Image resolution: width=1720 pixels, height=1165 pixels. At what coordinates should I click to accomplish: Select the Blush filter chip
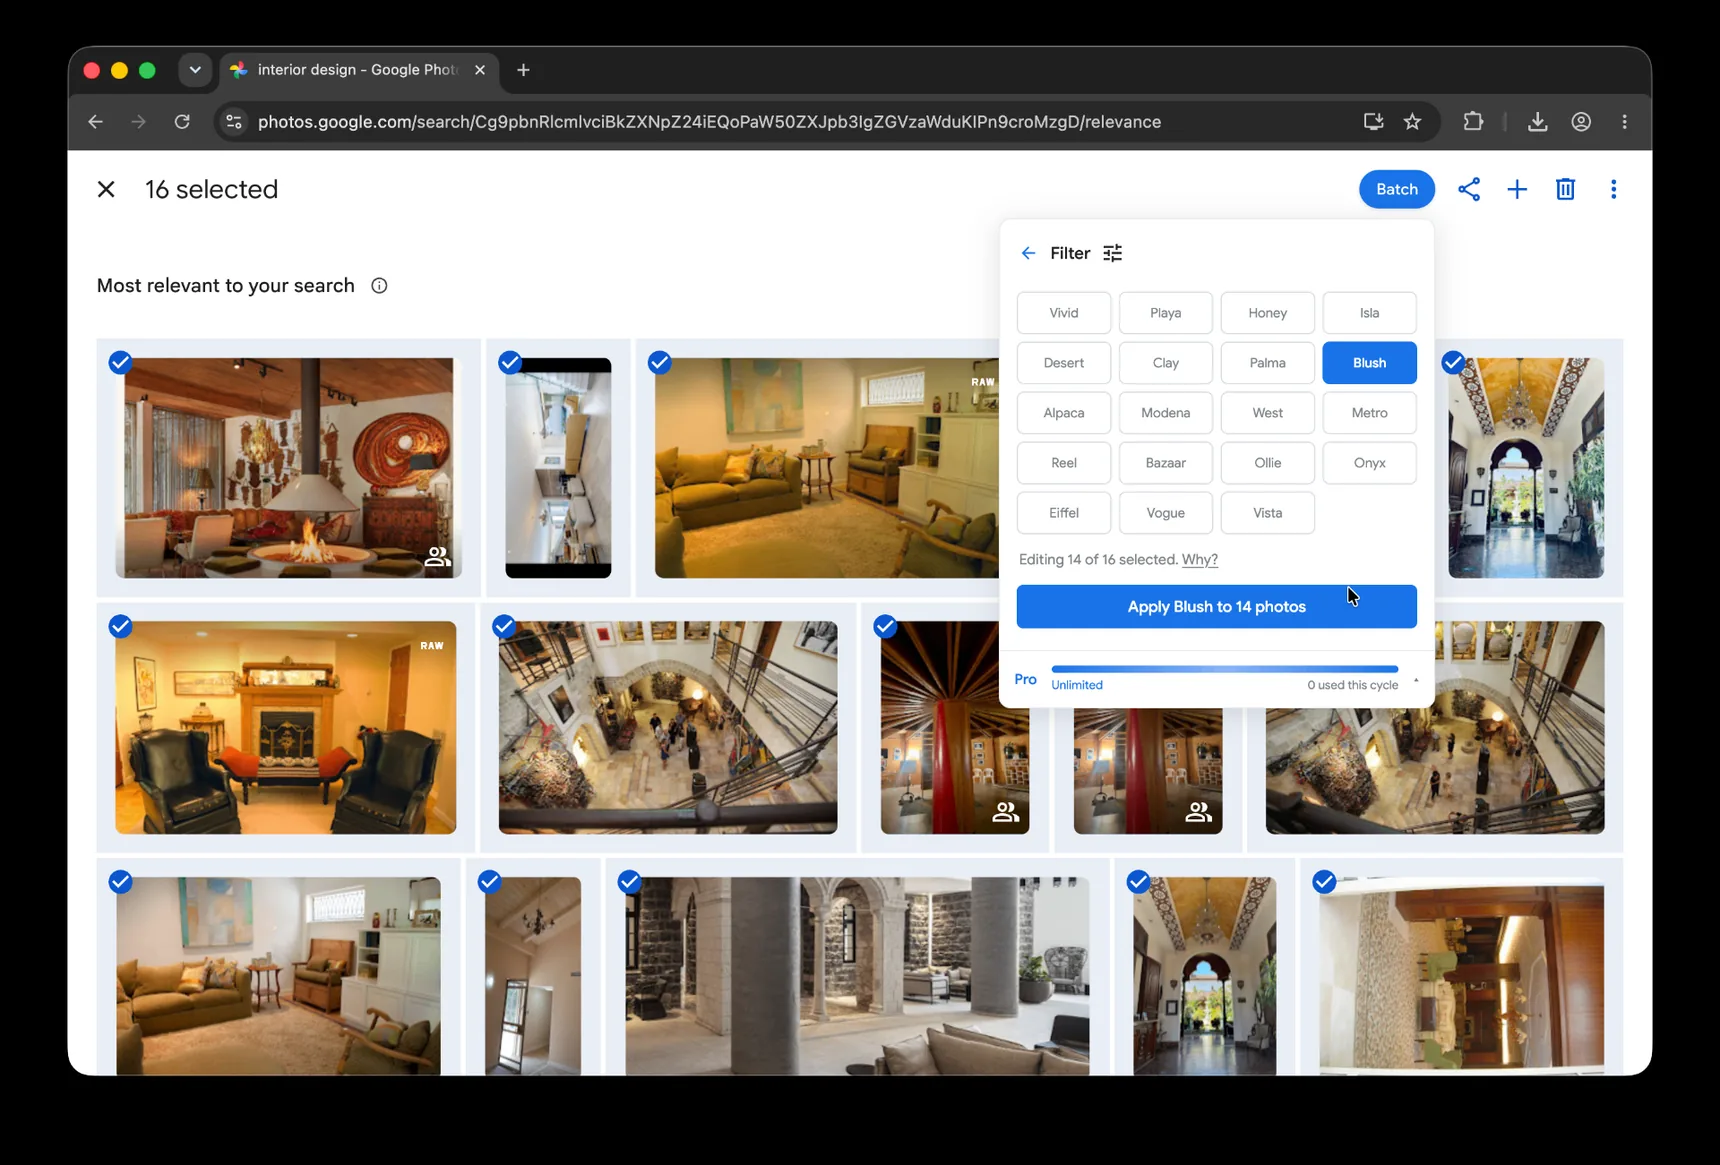tap(1370, 363)
